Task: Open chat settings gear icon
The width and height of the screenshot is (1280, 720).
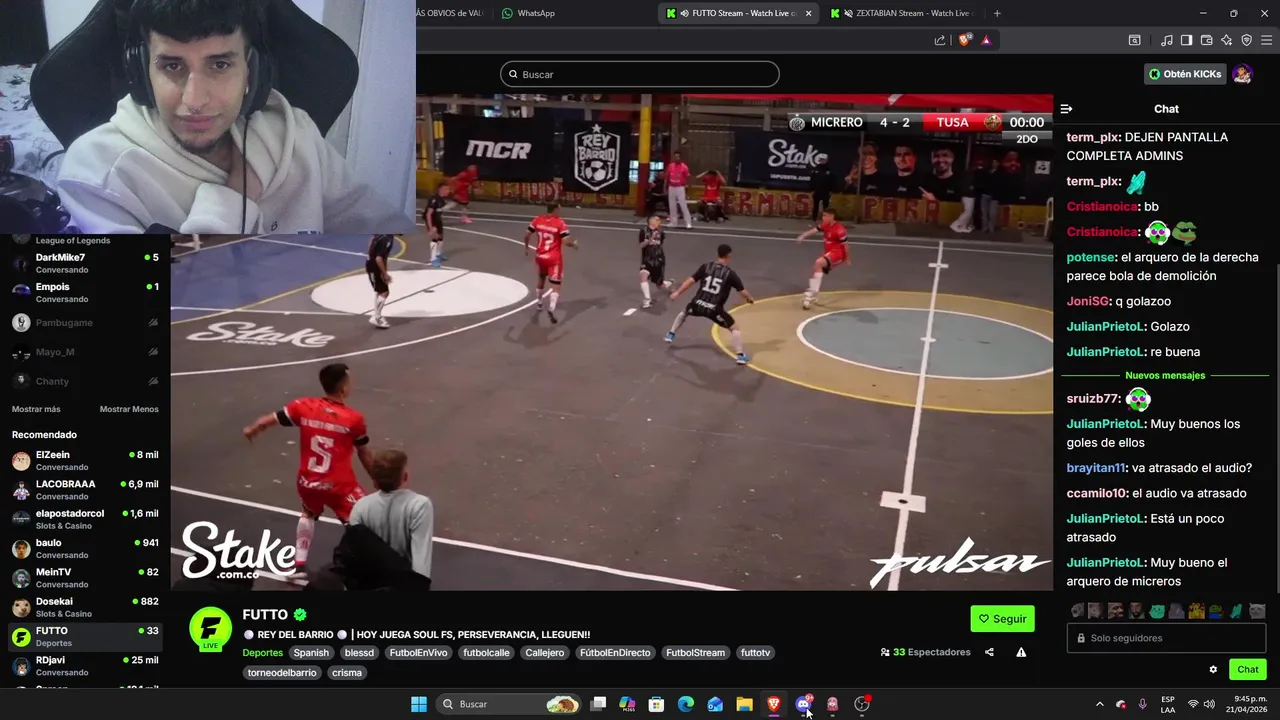Action: coord(1213,669)
